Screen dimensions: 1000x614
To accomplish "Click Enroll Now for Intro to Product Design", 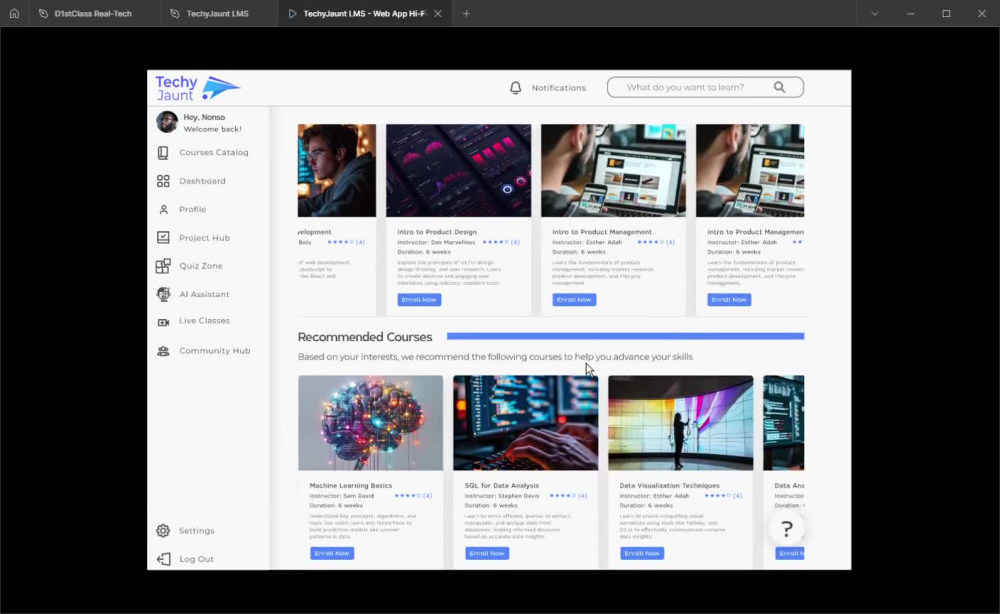I will tap(419, 300).
